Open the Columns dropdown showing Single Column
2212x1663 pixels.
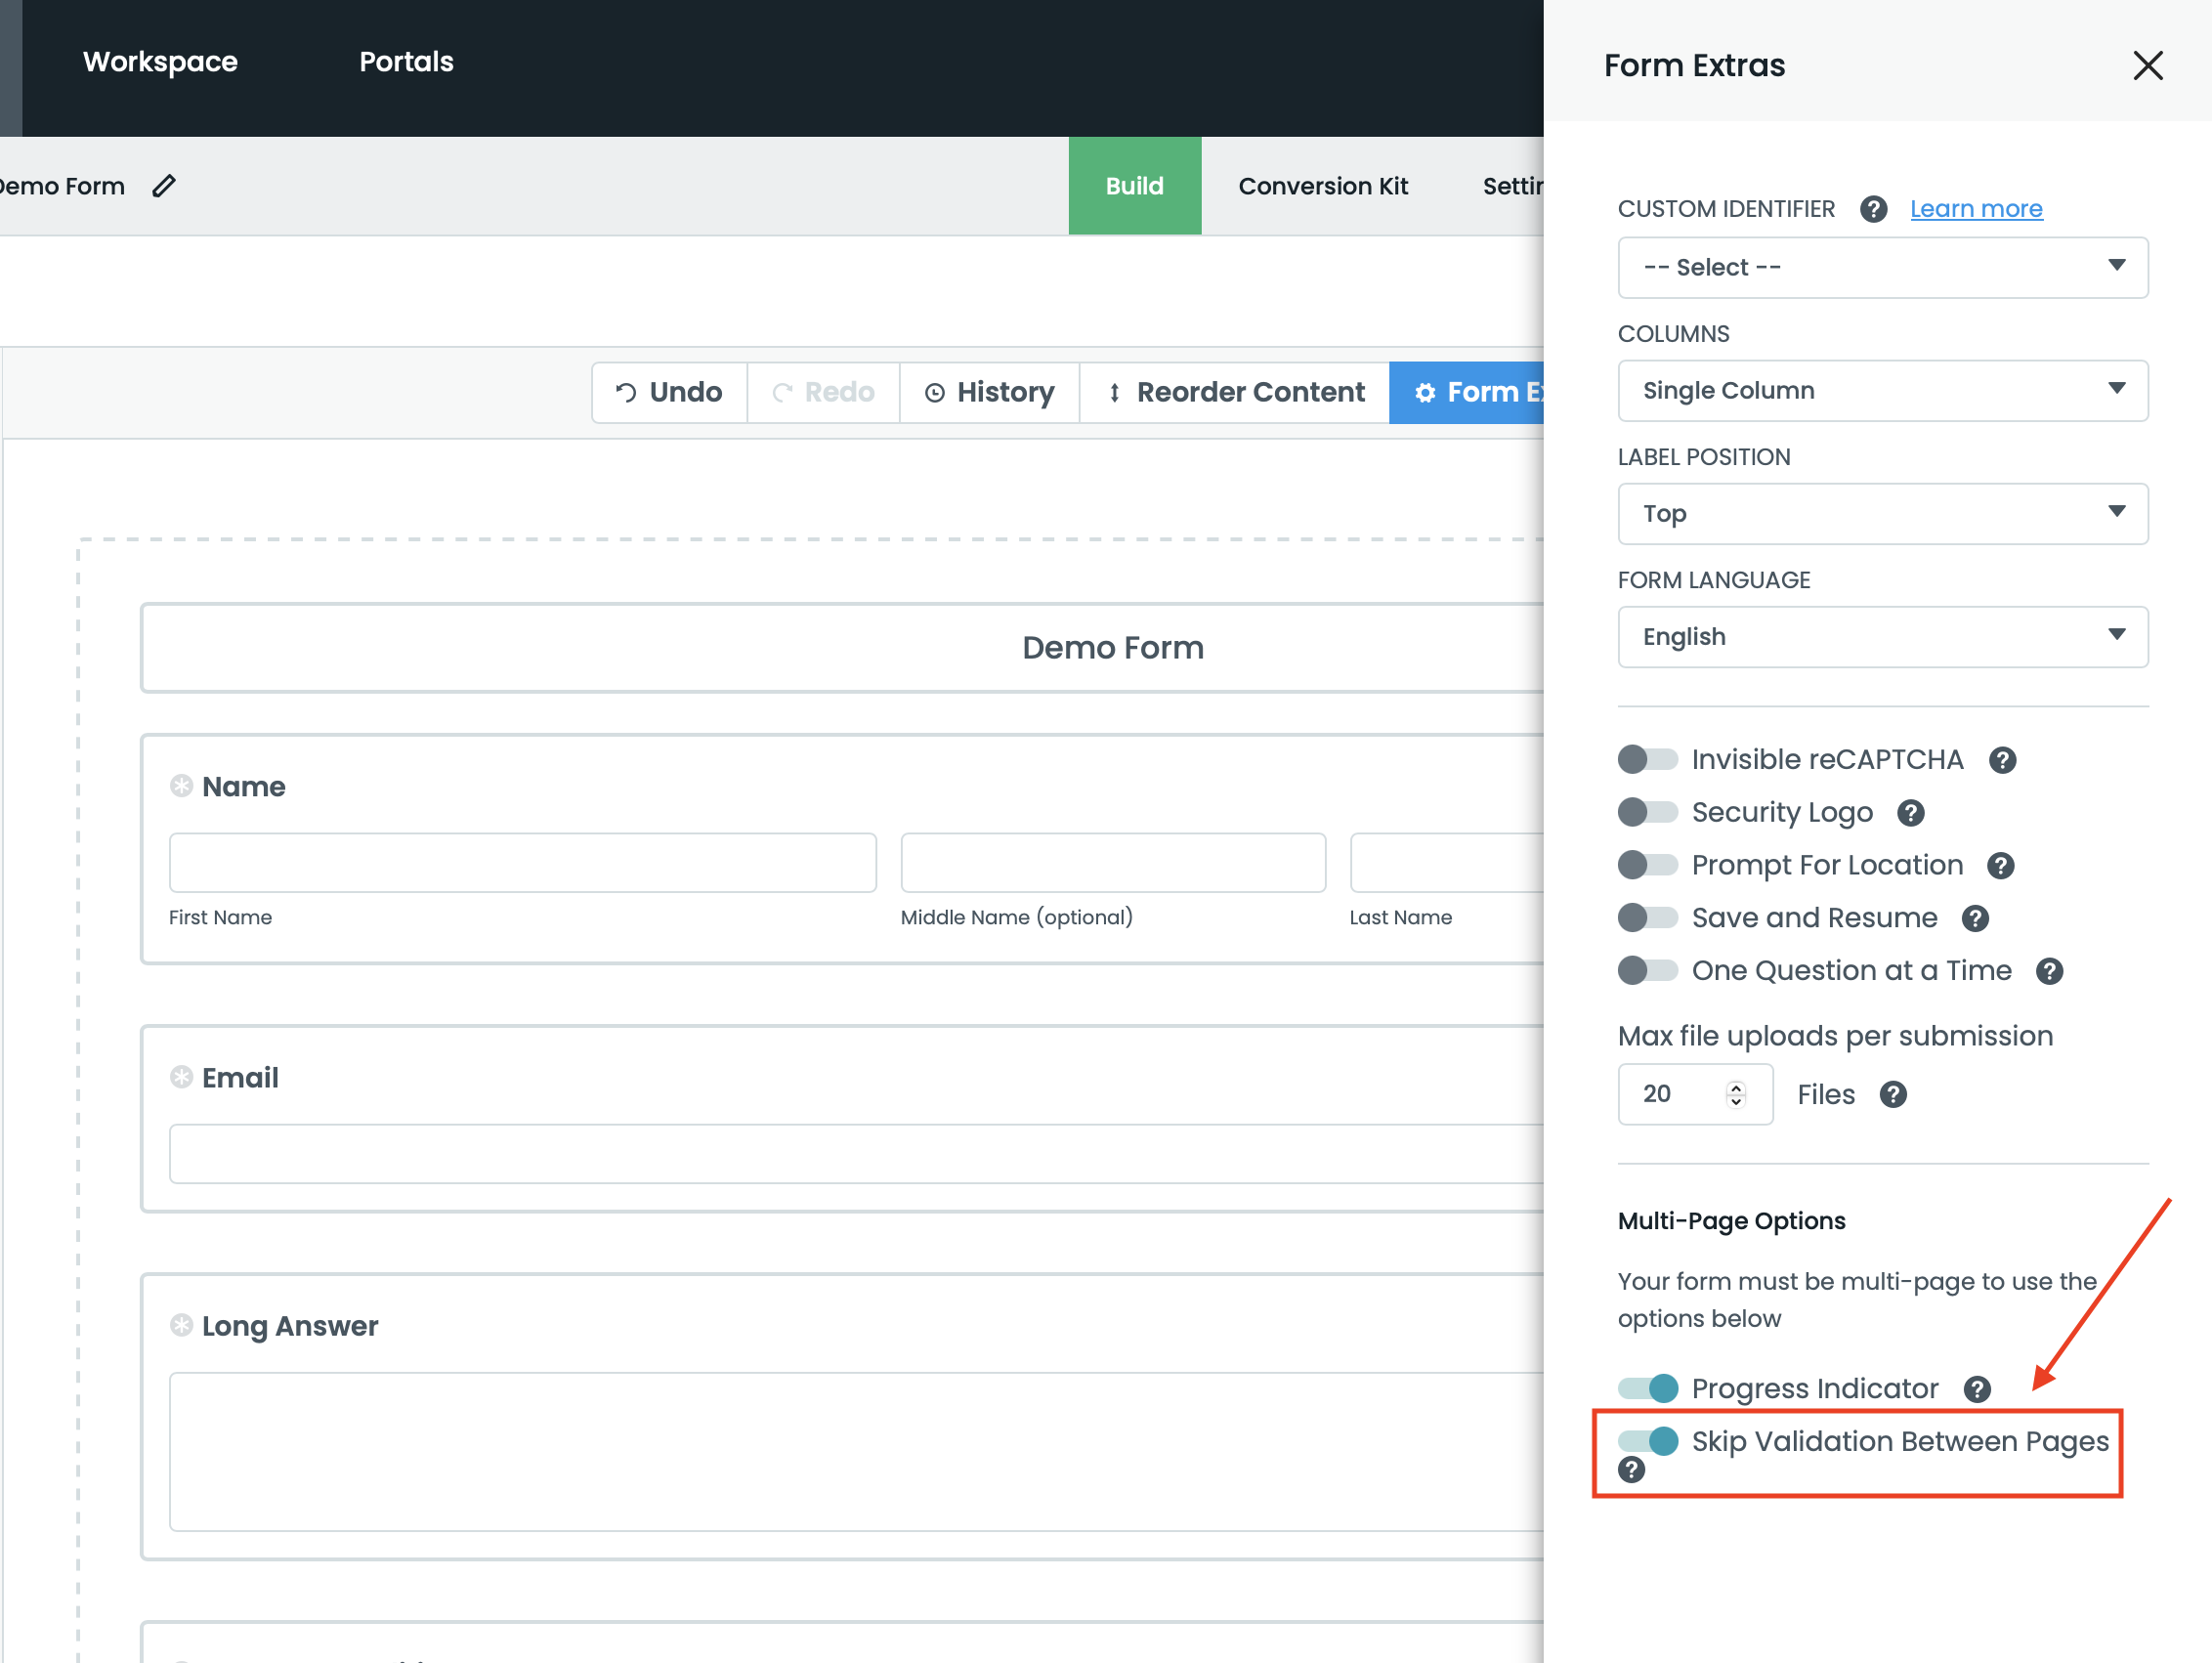click(1882, 390)
